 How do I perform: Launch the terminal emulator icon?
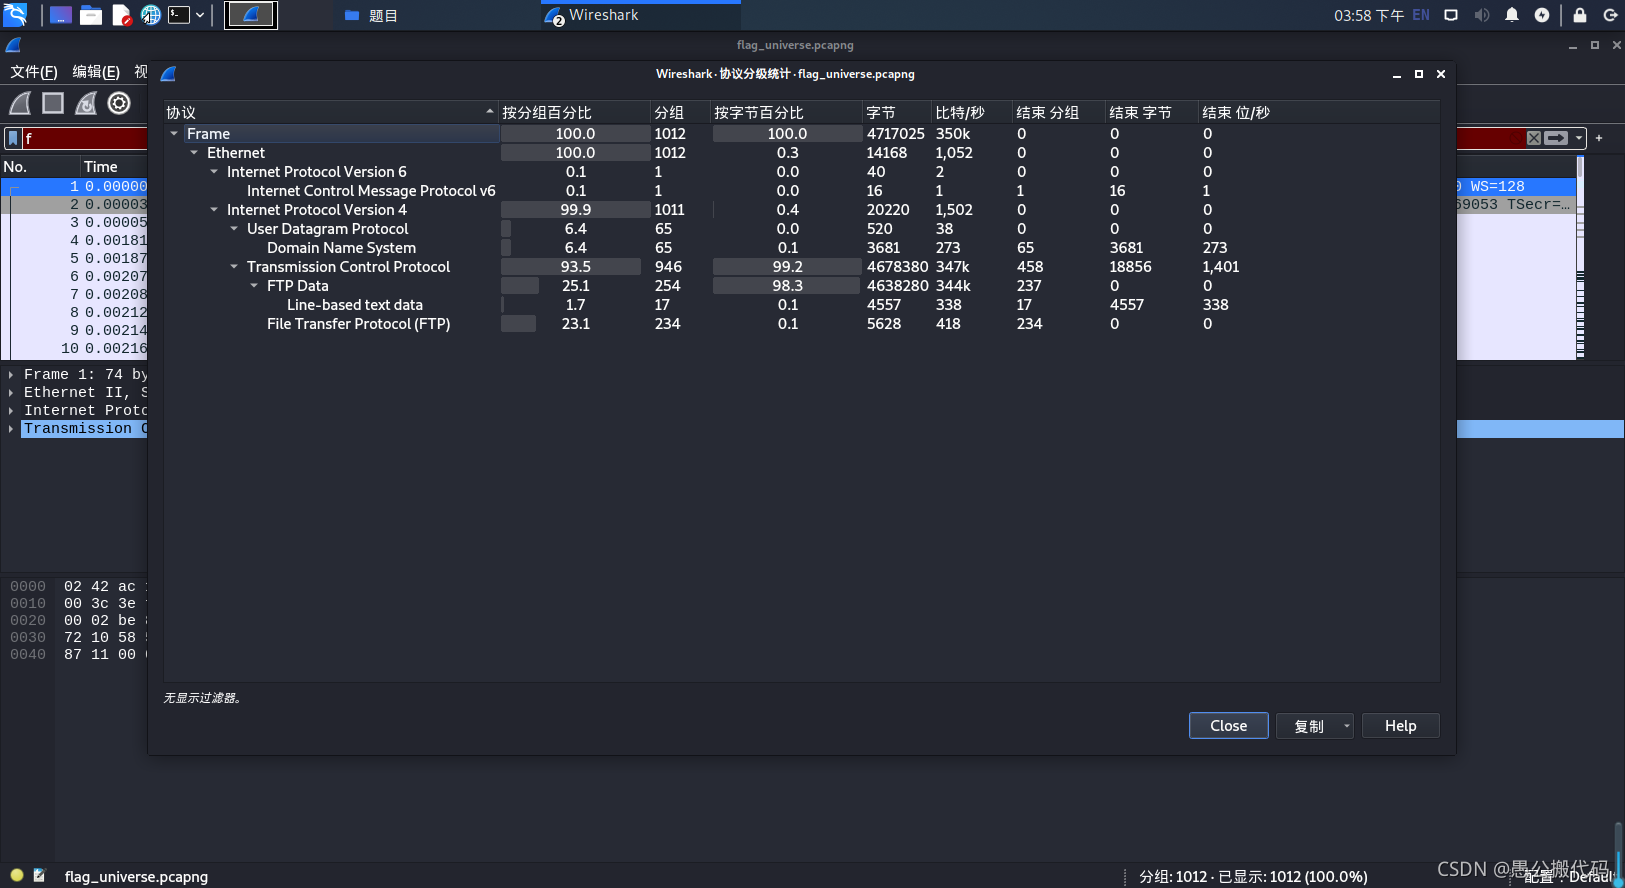179,15
